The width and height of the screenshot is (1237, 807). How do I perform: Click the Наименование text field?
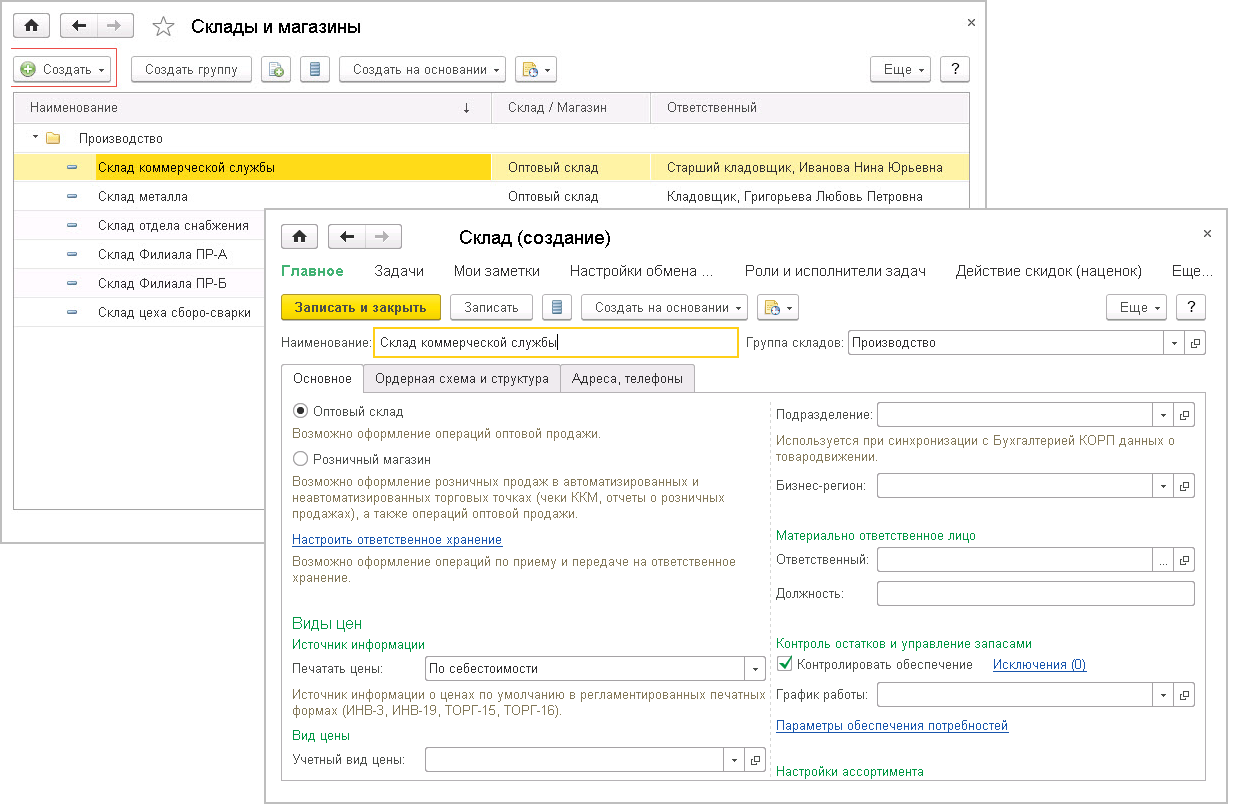coord(555,343)
